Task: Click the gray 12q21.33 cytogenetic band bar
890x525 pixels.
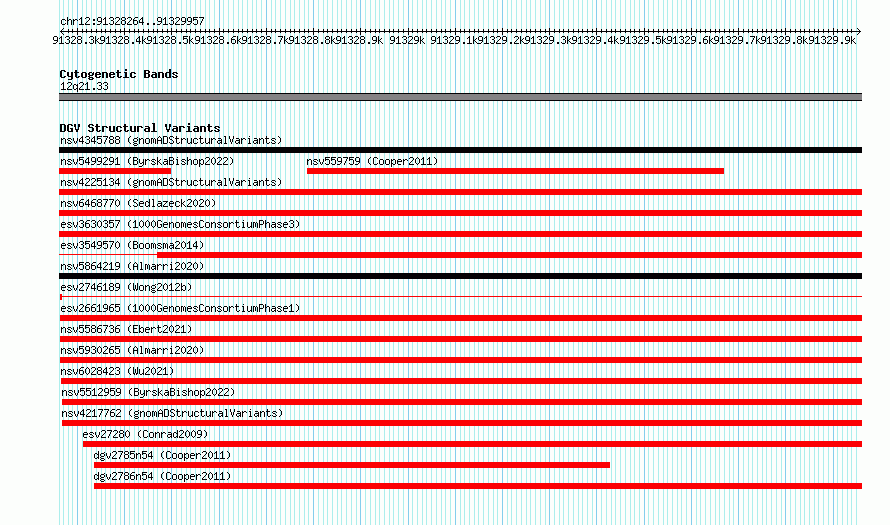Action: tap(460, 97)
